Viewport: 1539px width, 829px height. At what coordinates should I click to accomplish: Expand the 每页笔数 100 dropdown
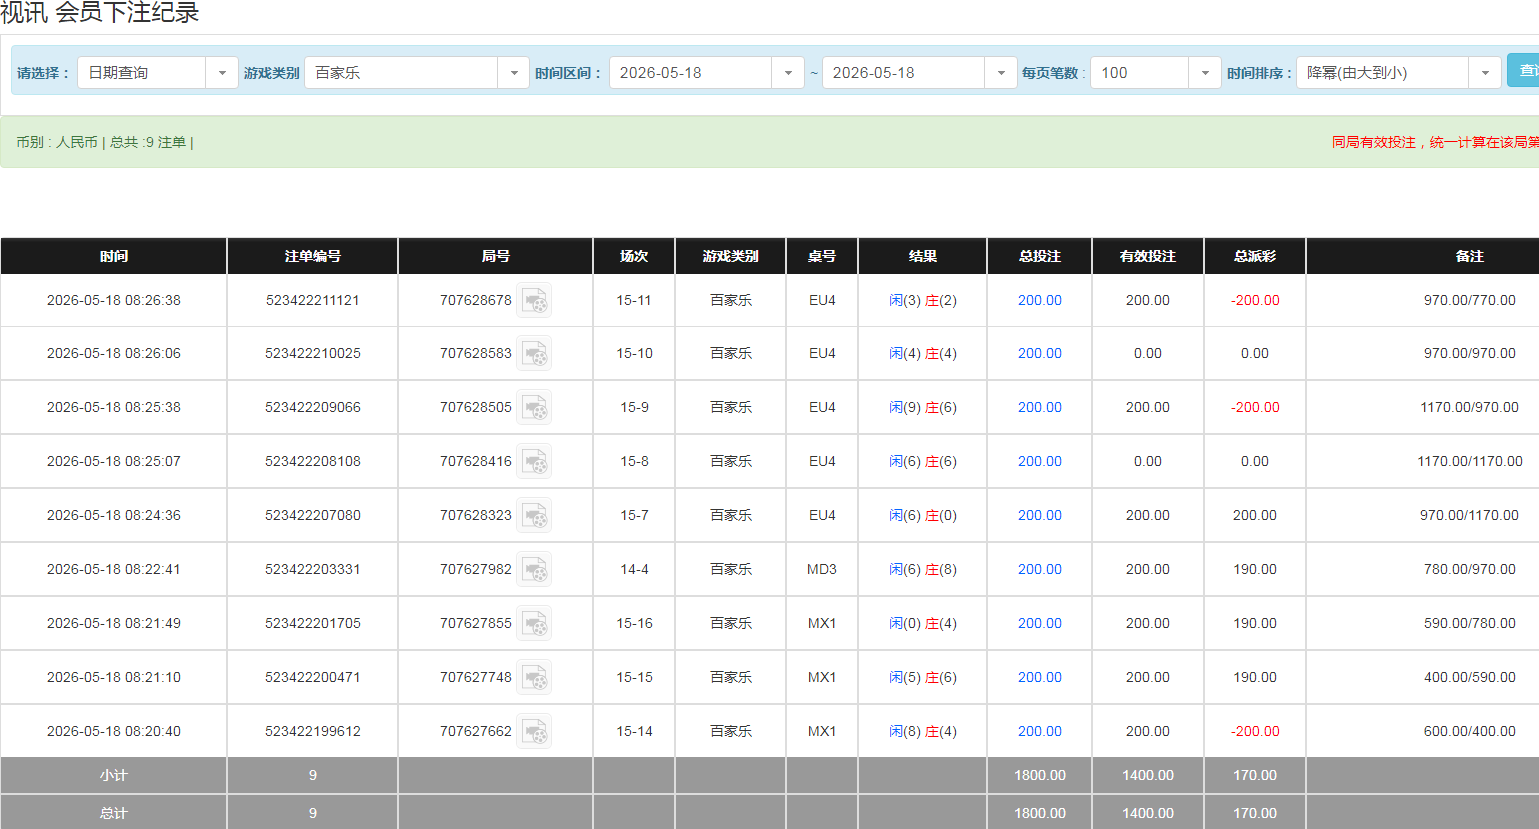(1155, 73)
